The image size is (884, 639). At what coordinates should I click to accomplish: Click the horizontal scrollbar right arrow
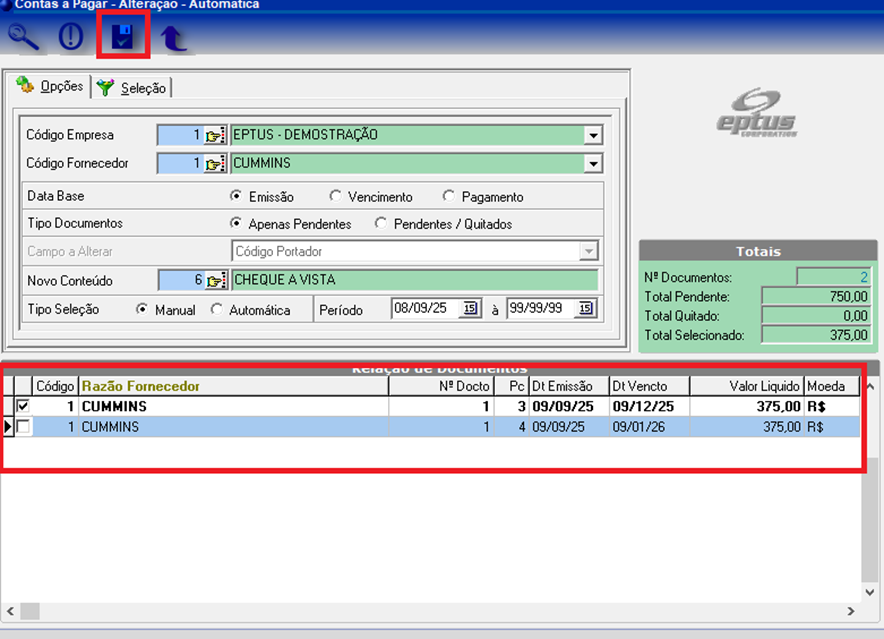tap(851, 610)
